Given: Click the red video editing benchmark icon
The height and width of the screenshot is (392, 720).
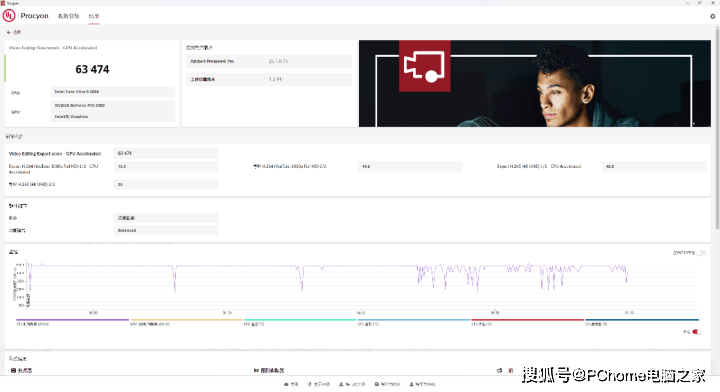Looking at the screenshot, I should point(424,66).
